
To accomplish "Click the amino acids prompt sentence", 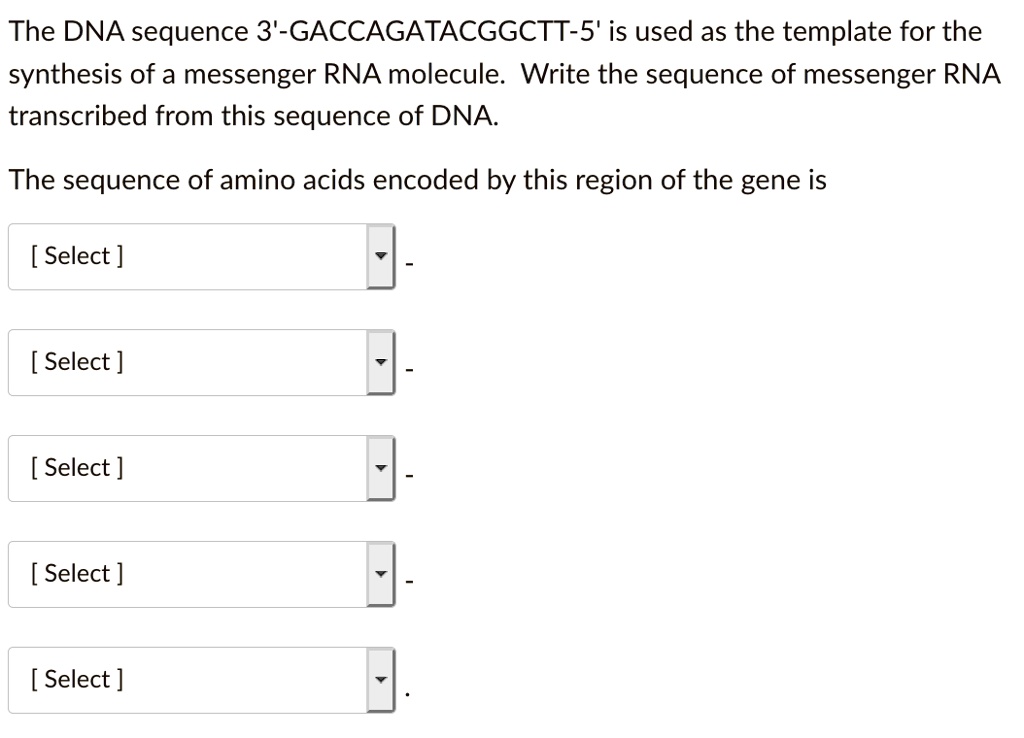I will coord(416,180).
